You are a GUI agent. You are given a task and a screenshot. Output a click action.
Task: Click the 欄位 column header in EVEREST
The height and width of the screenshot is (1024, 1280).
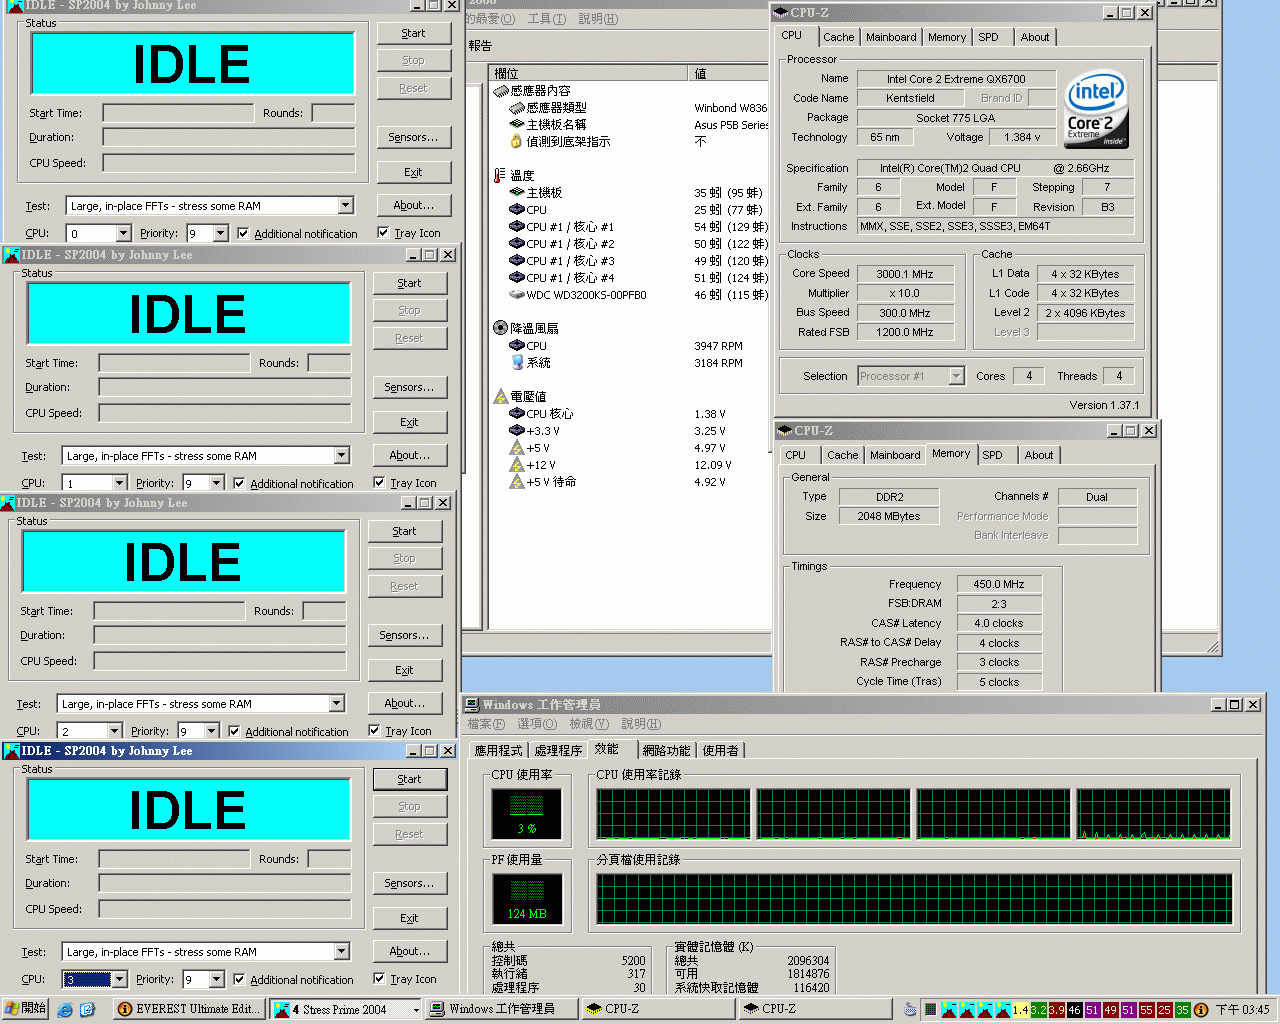coord(588,73)
